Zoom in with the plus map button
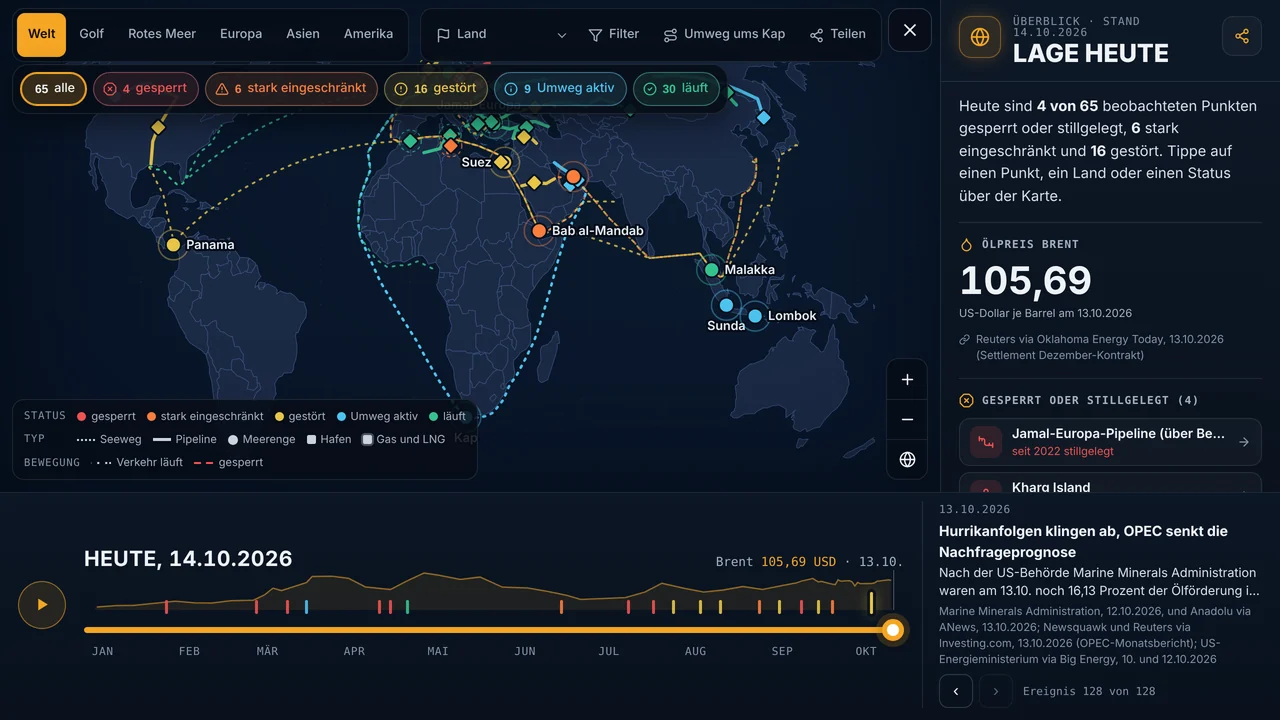 pyautogui.click(x=907, y=380)
